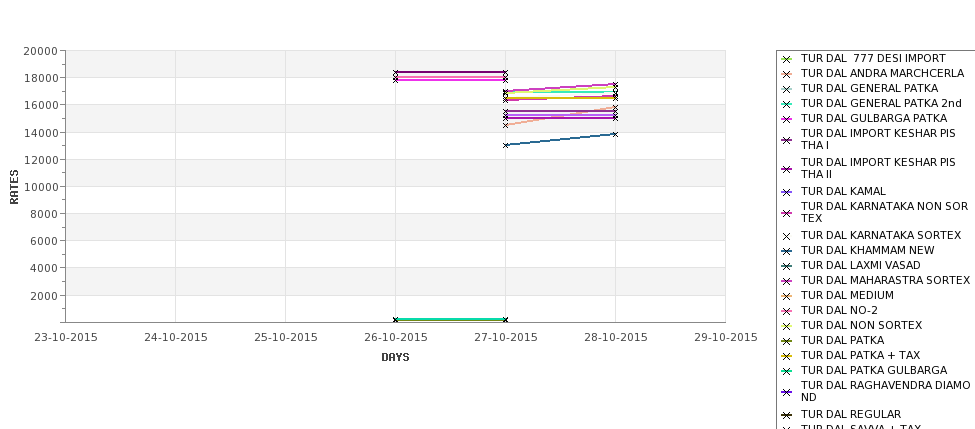Viewport: 975px width, 429px height.
Task: Click the TUR DAL 777 DESI IMPORT legend marker
Action: 786,59
